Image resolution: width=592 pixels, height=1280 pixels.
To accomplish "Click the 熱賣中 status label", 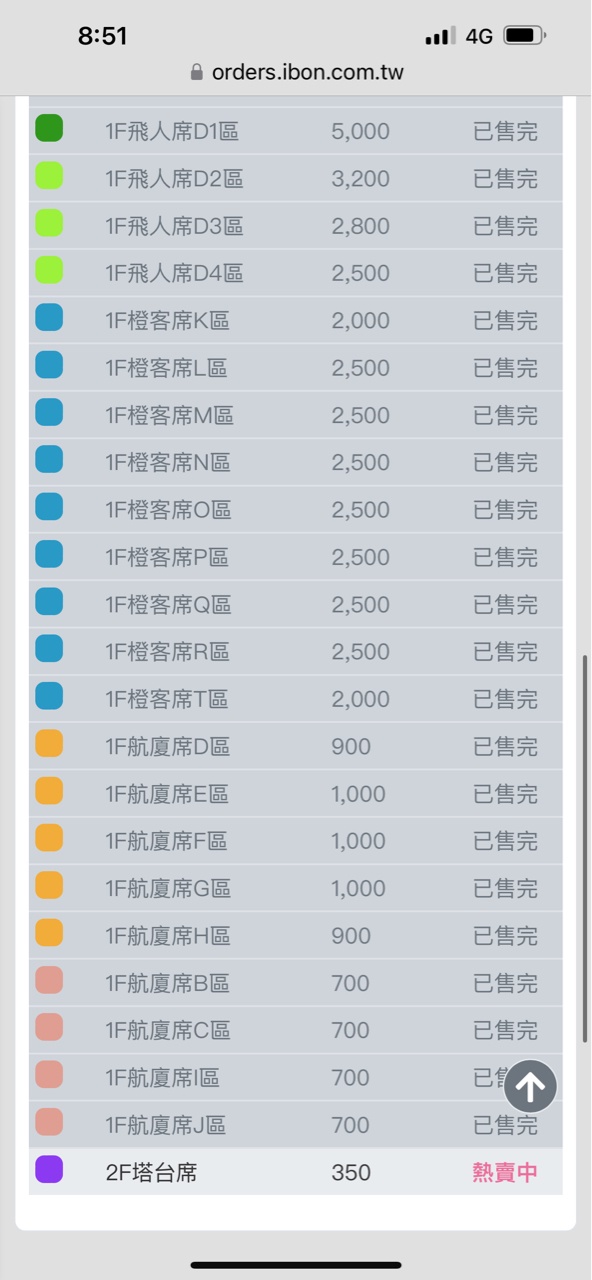I will pyautogui.click(x=505, y=1172).
